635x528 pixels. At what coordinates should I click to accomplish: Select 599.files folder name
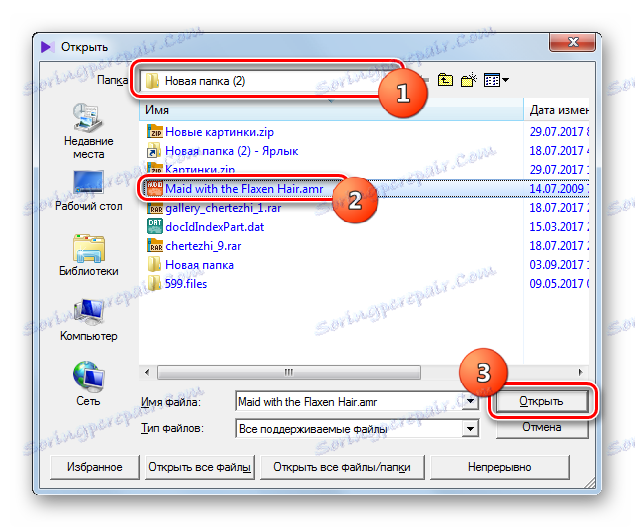[x=185, y=284]
